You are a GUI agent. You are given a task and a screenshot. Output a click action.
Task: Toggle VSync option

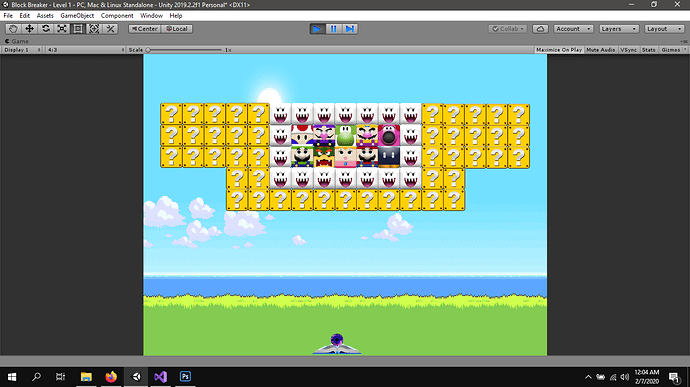[x=628, y=50]
